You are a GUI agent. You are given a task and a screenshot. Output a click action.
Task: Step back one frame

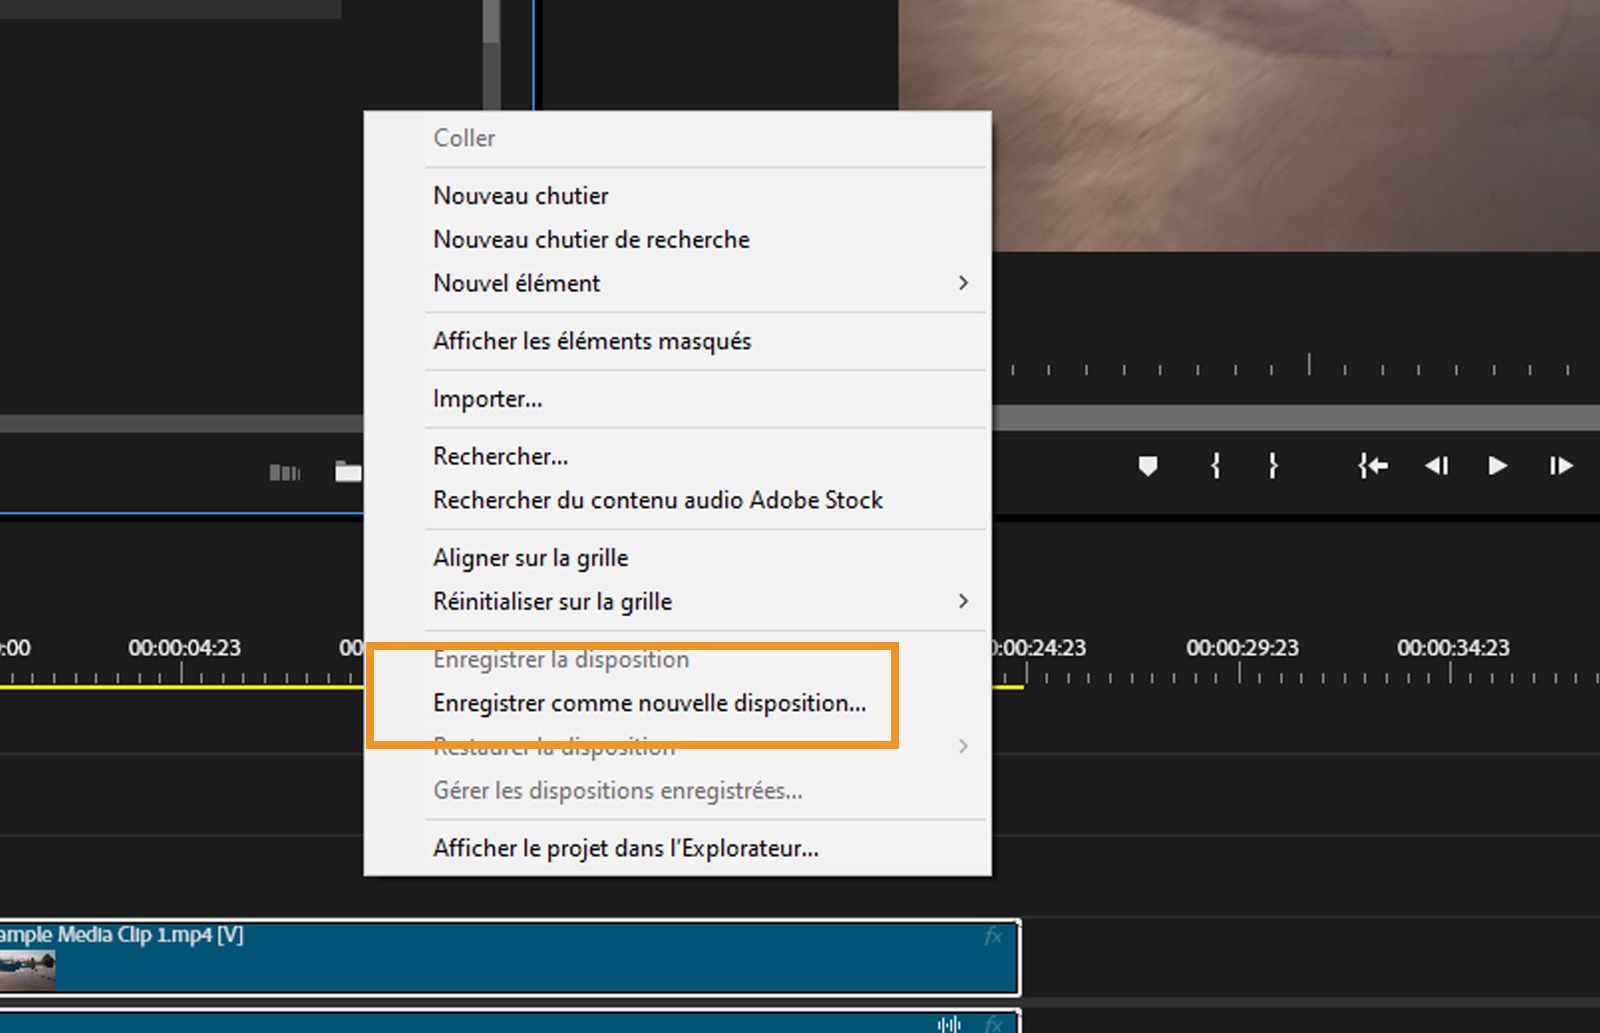tap(1436, 466)
